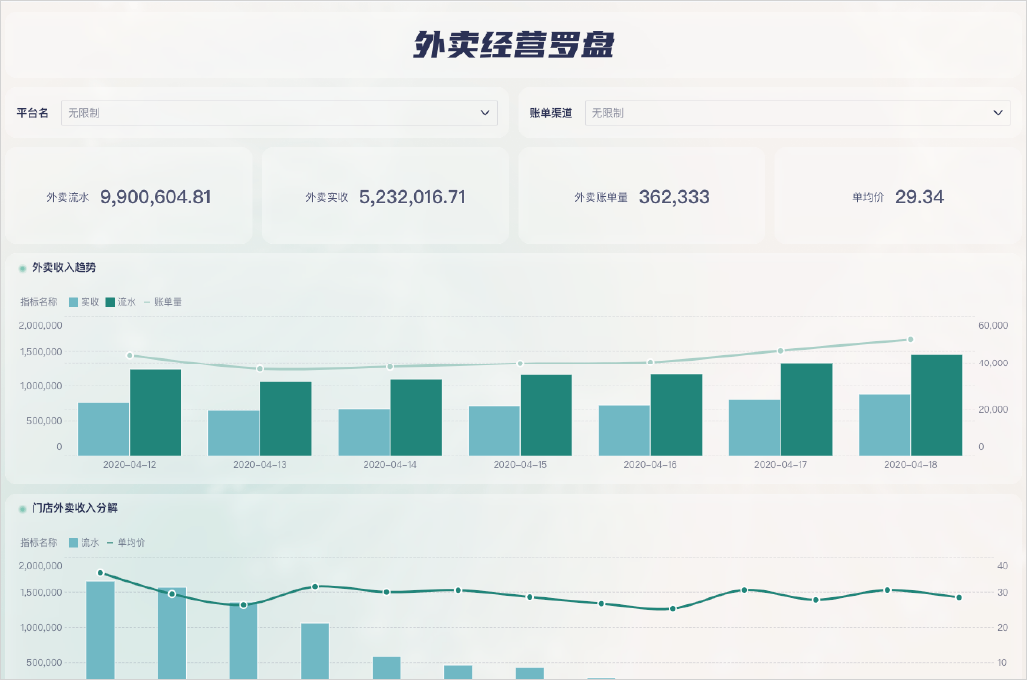Click first 单均价 line point in store chart

(100, 573)
